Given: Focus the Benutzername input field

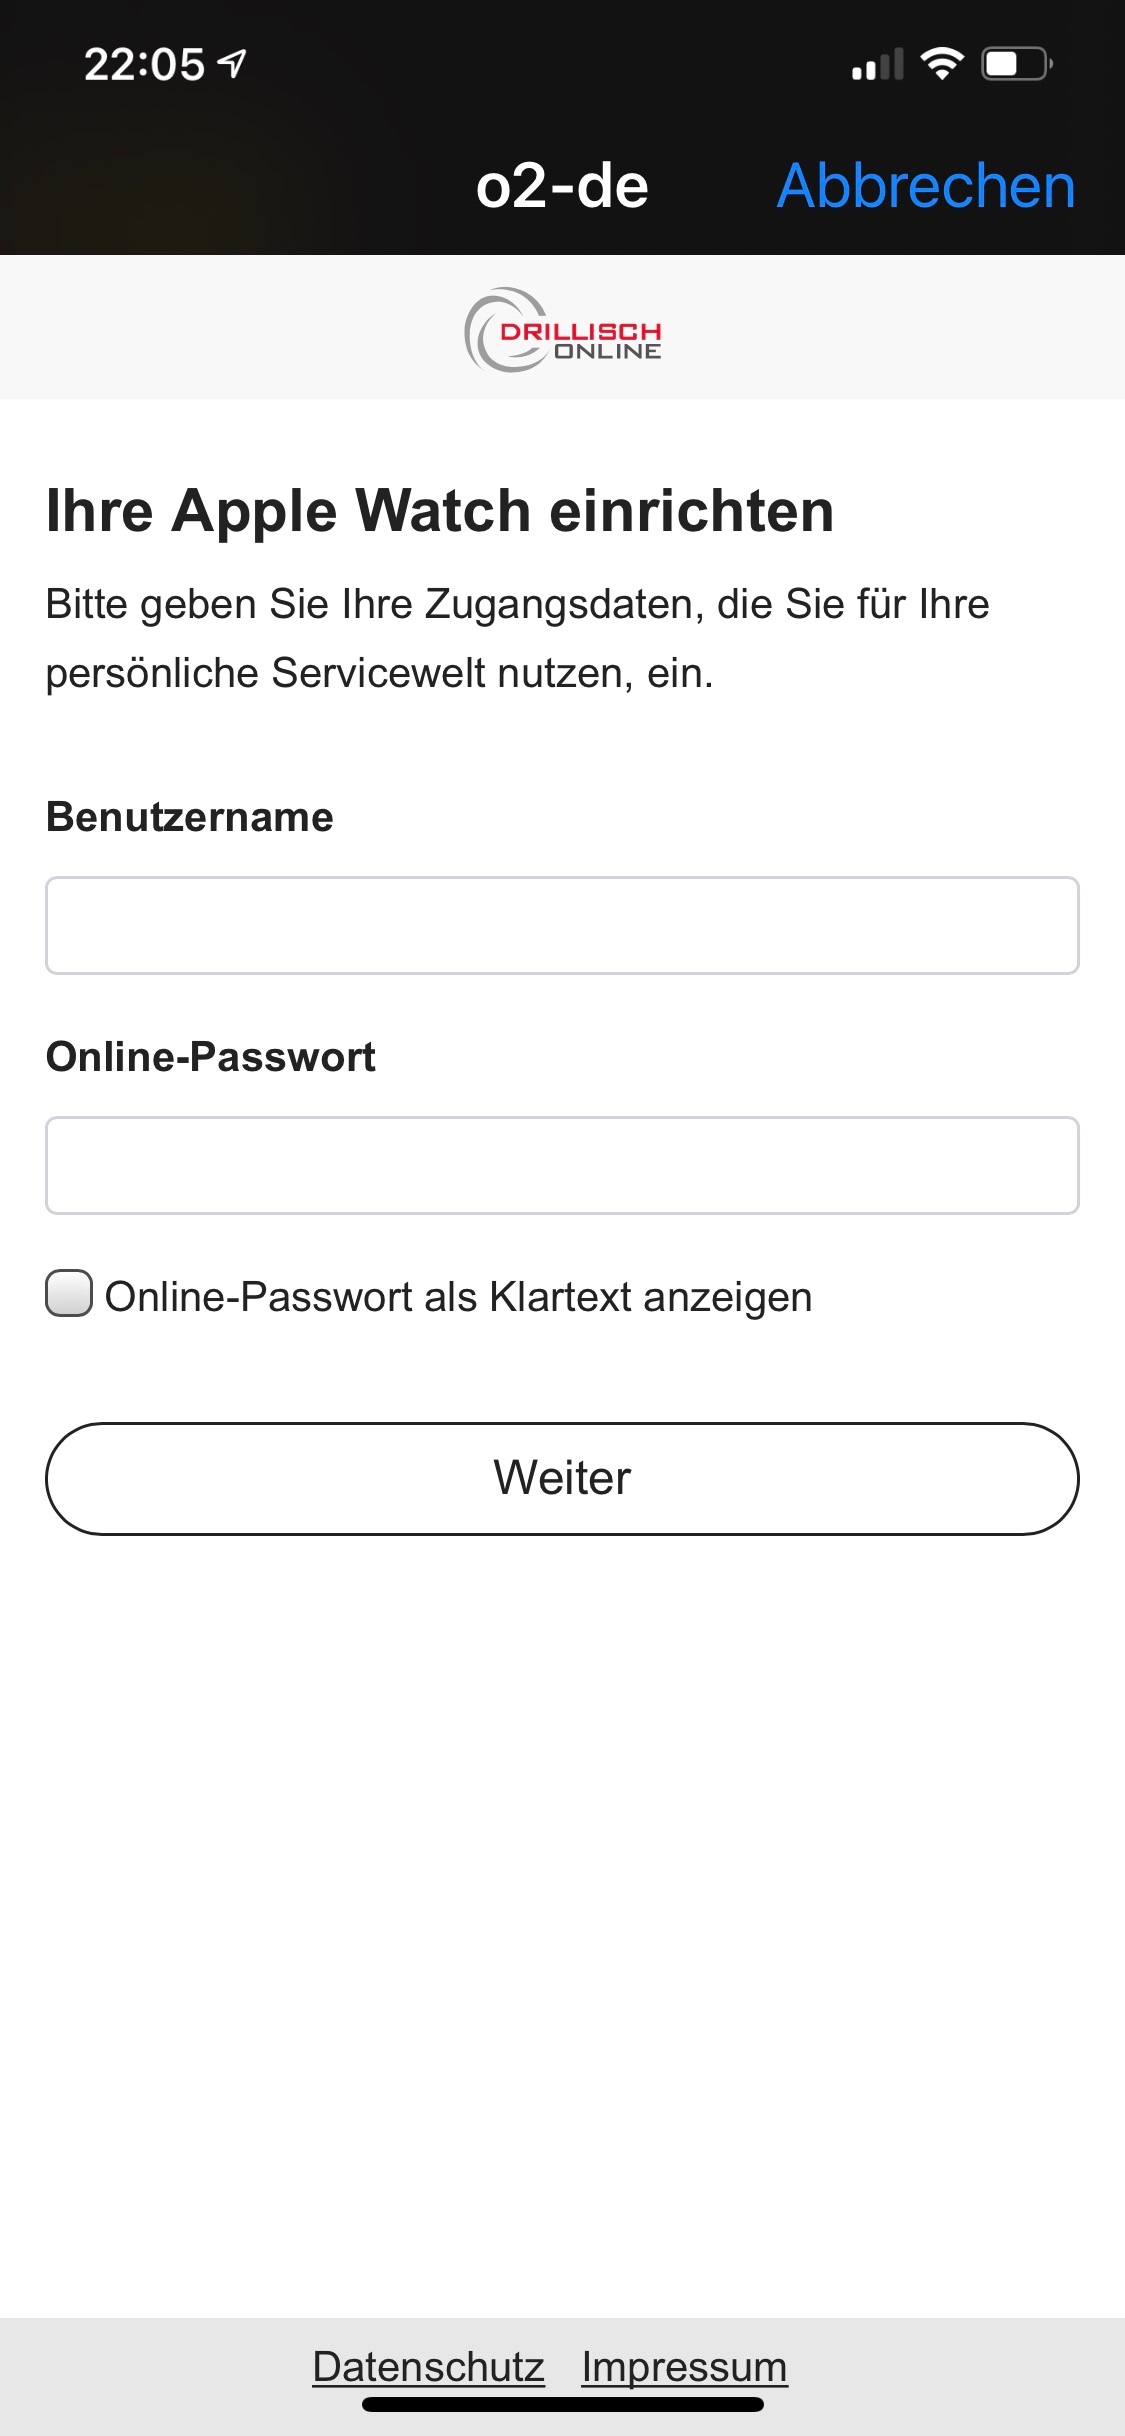Looking at the screenshot, I should pos(562,926).
